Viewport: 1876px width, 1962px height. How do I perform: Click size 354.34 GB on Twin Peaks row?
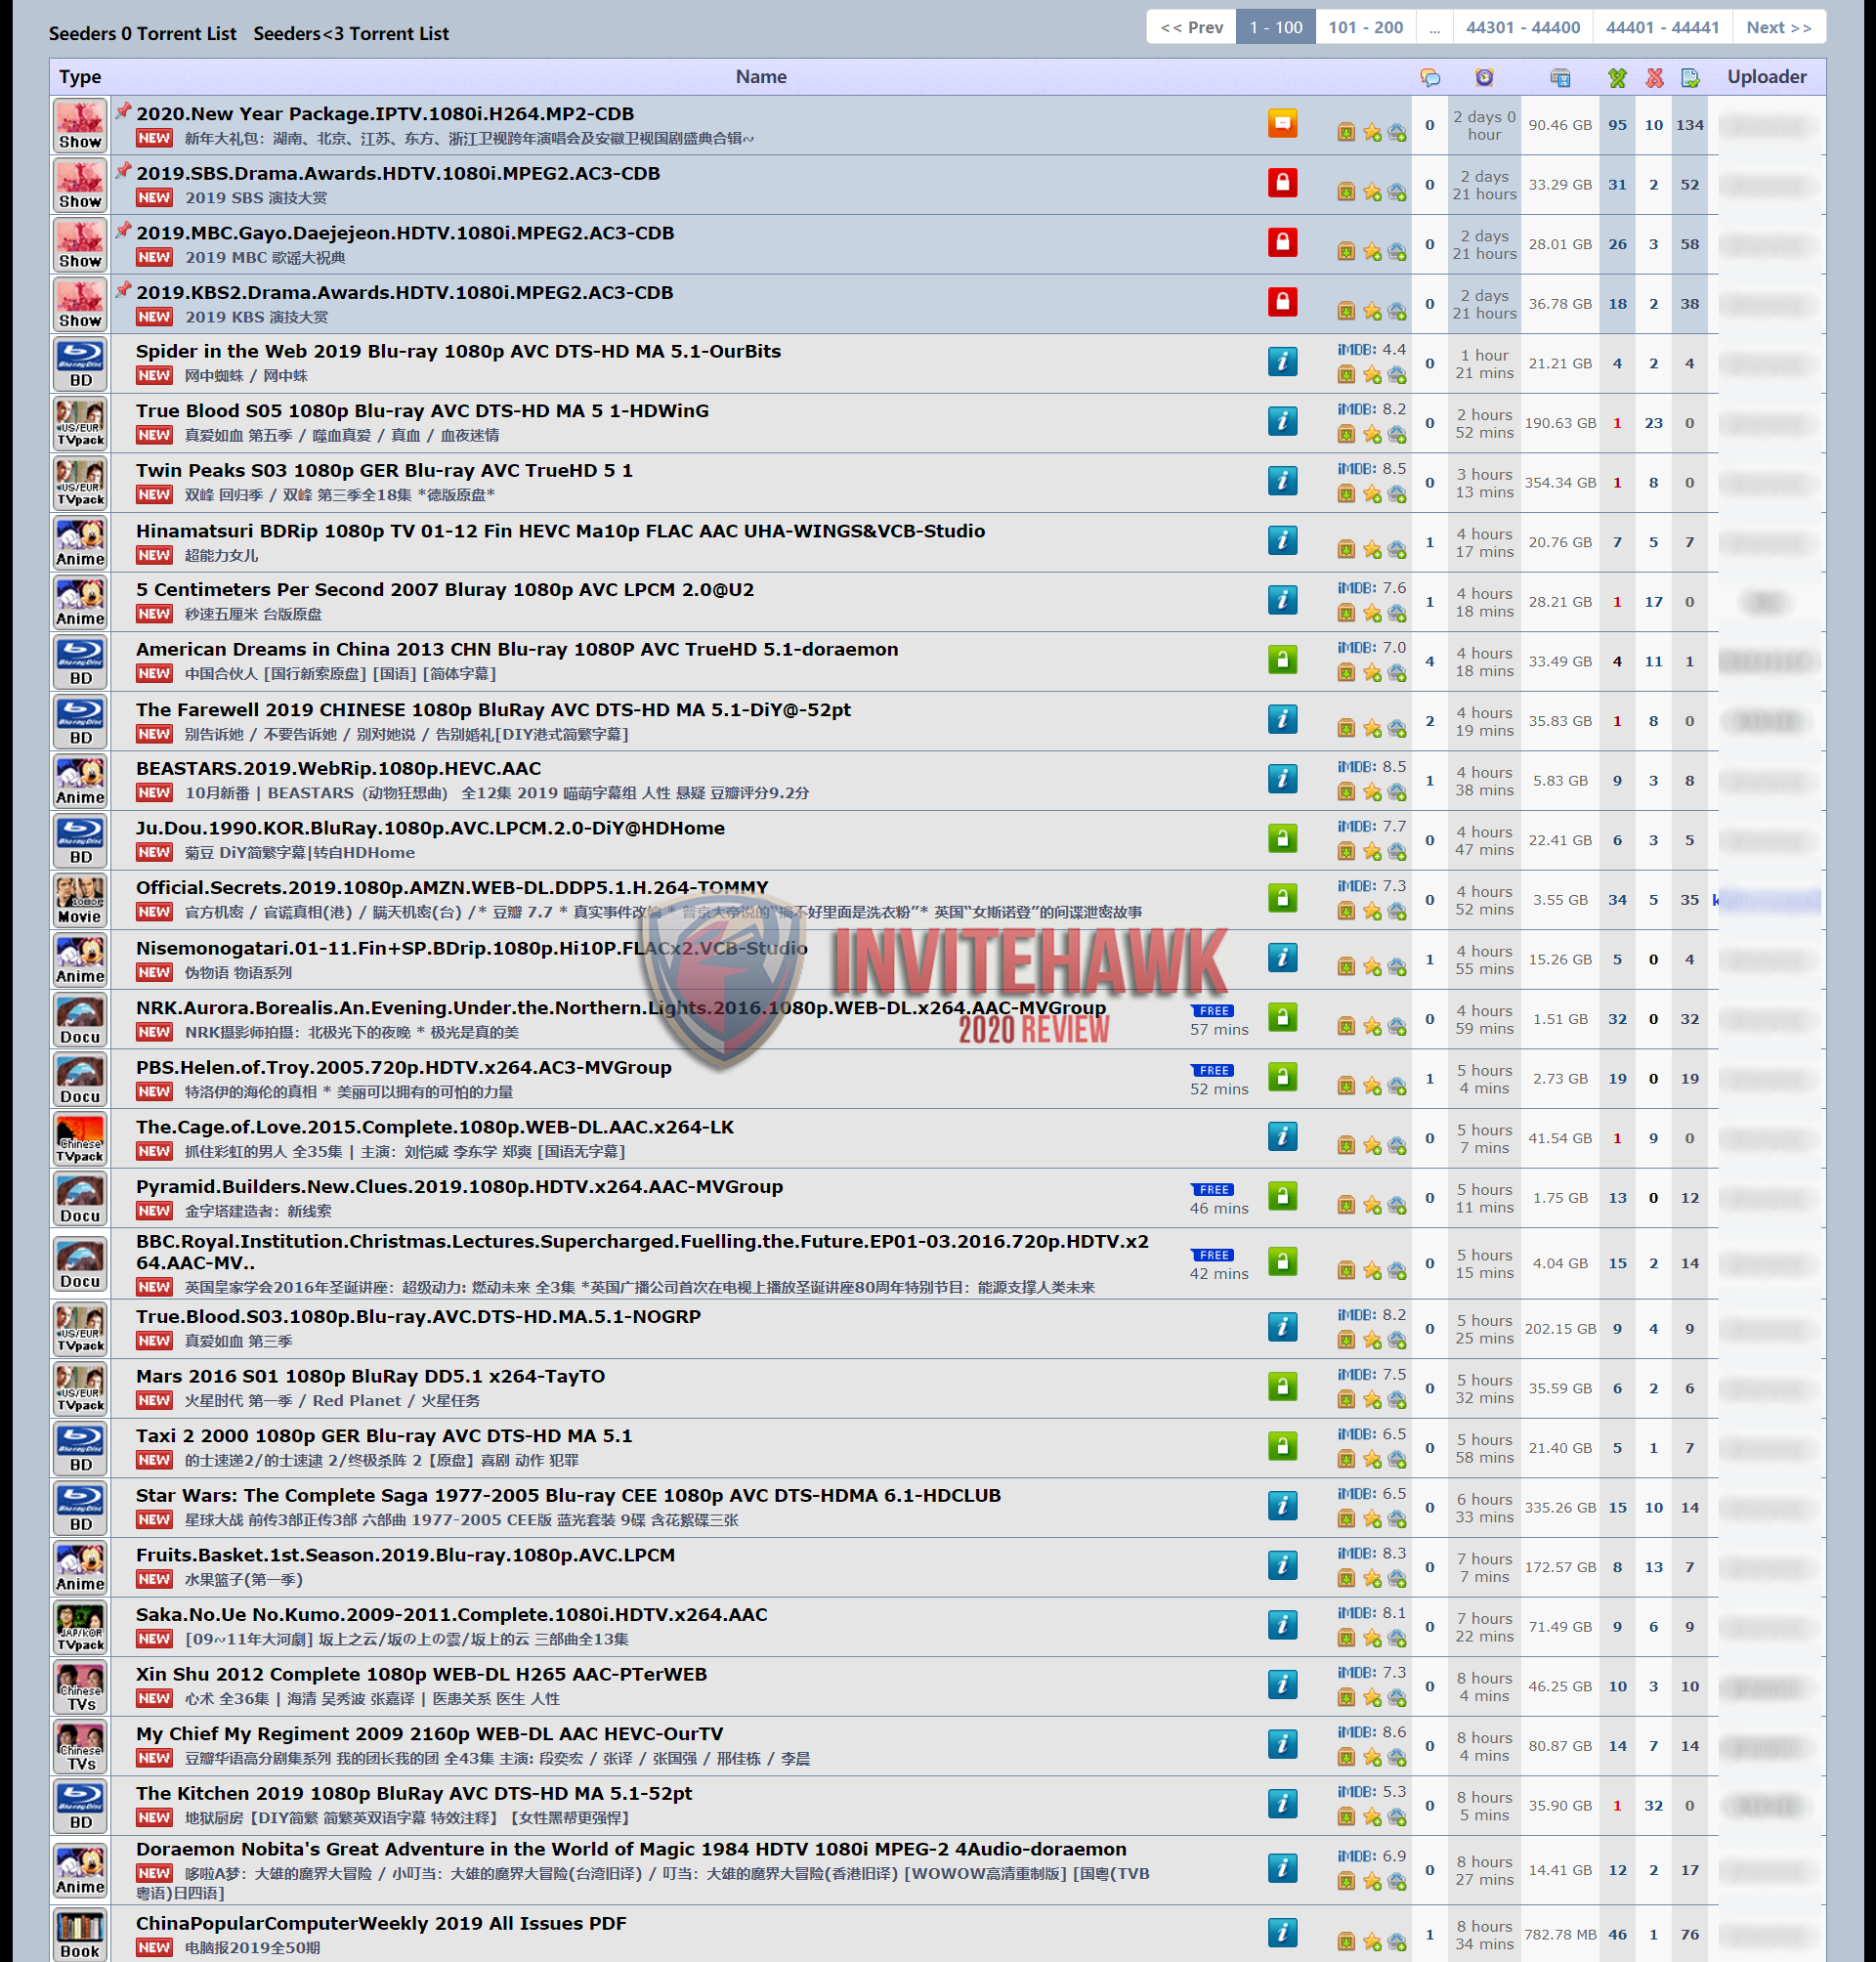(1560, 483)
